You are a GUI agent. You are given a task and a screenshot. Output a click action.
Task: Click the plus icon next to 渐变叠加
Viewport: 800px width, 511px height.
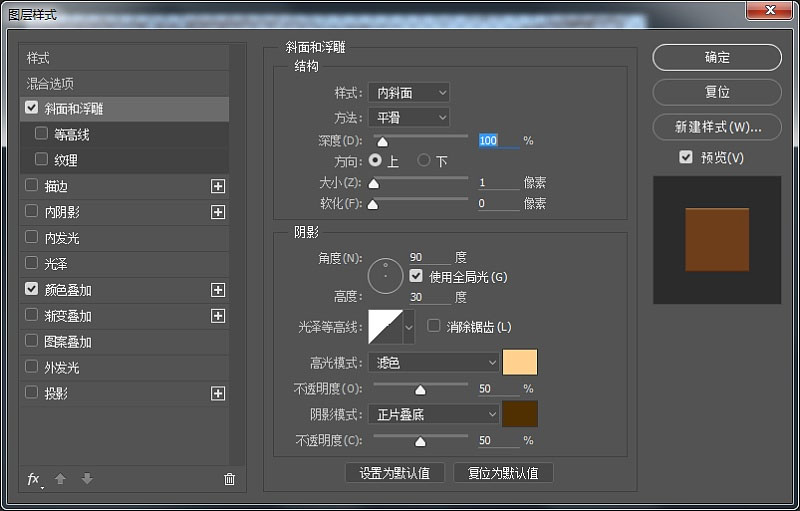pos(218,316)
